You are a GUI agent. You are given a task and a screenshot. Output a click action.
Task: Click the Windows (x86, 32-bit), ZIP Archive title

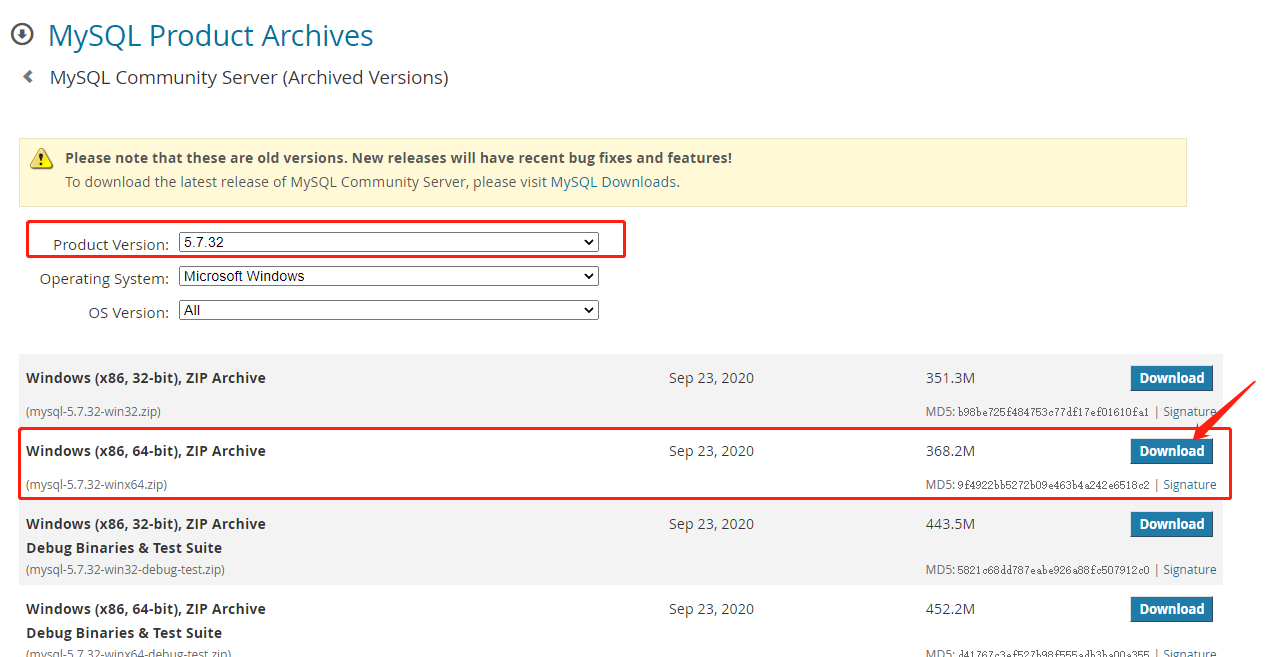coord(146,378)
